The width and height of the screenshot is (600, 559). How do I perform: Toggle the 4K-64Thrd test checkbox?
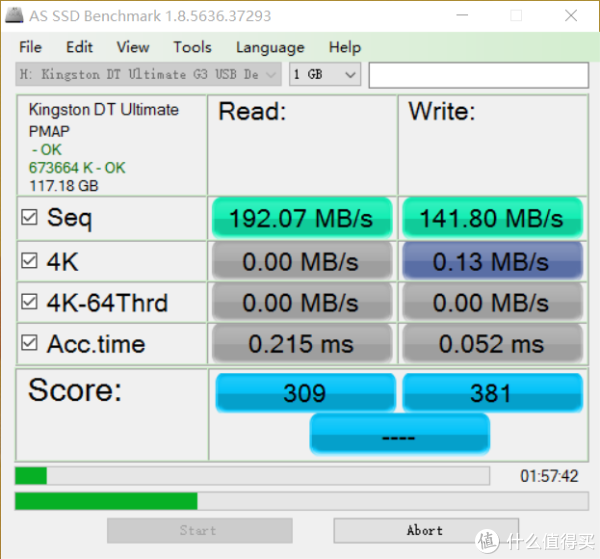click(29, 302)
